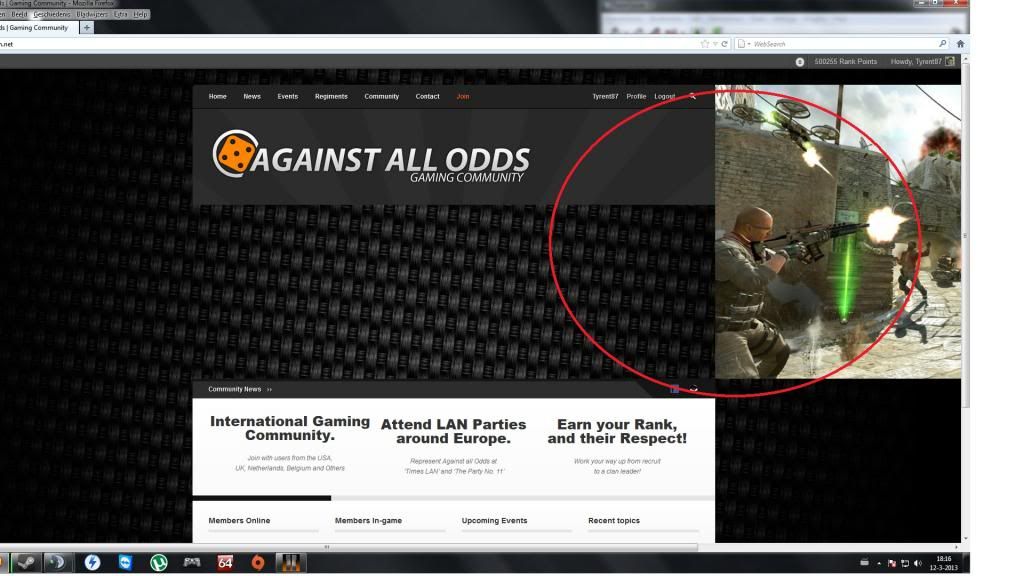Open the Bladwijzers menu
Image resolution: width=1024 pixels, height=576 pixels.
[91, 15]
